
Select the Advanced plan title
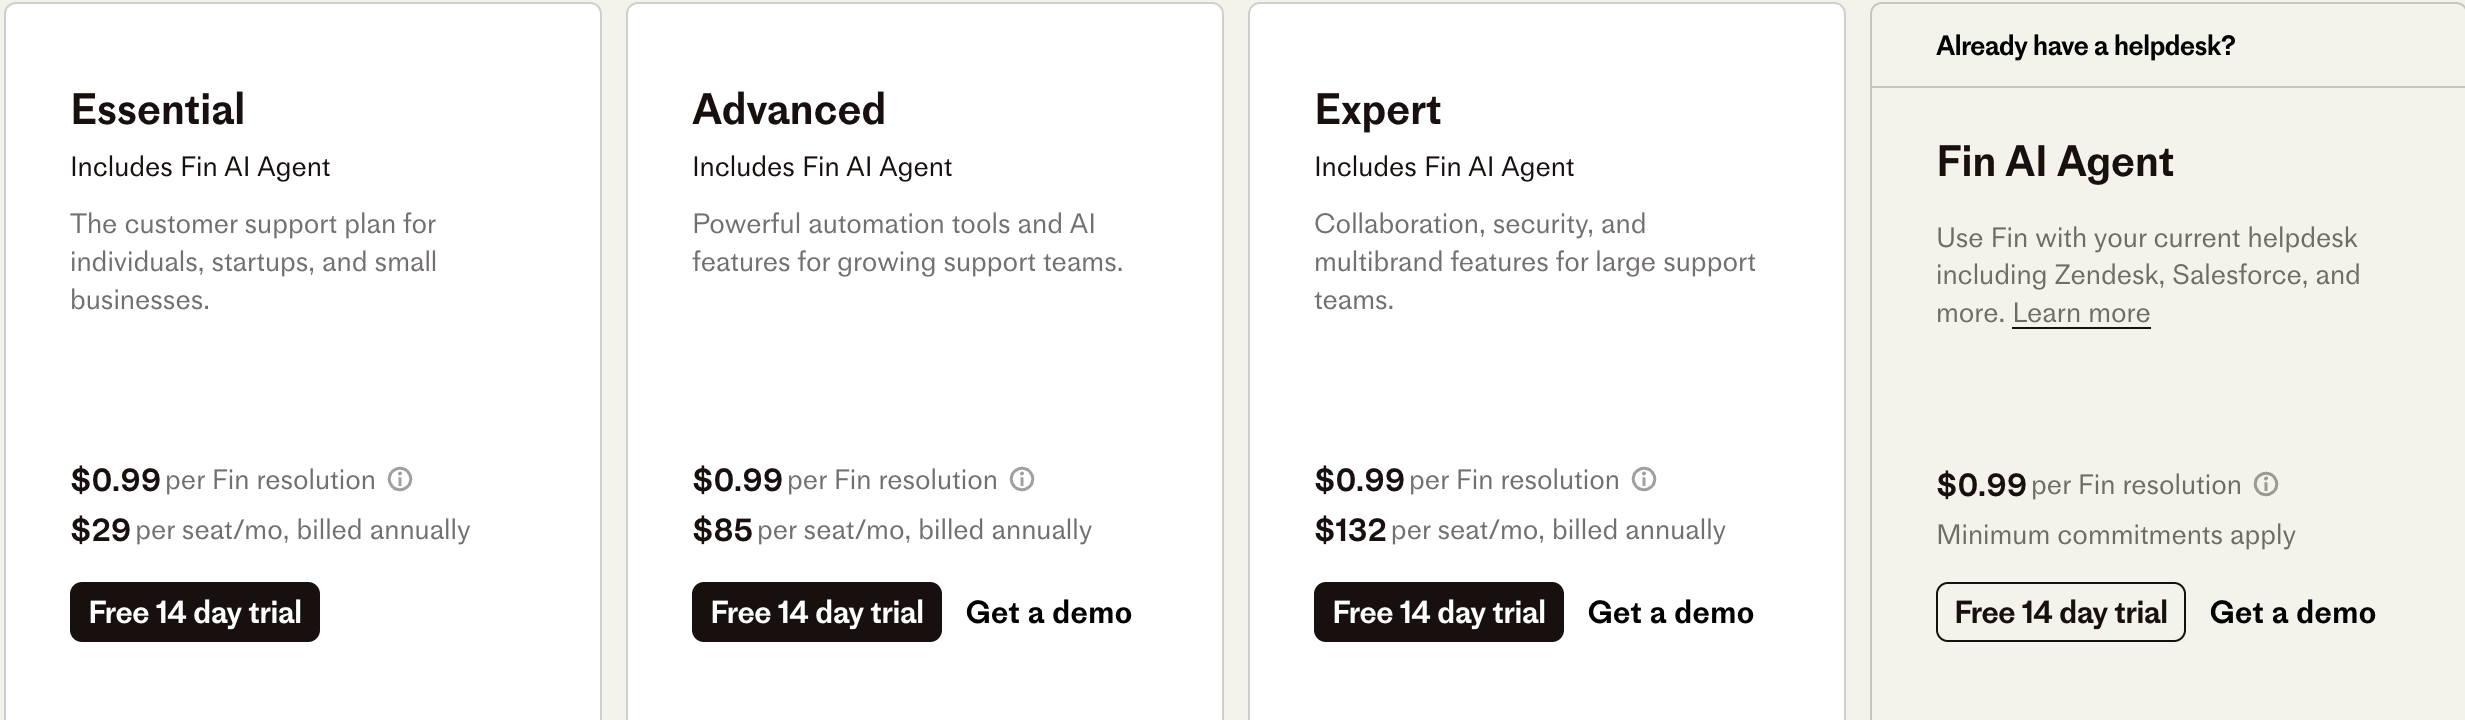(x=789, y=110)
